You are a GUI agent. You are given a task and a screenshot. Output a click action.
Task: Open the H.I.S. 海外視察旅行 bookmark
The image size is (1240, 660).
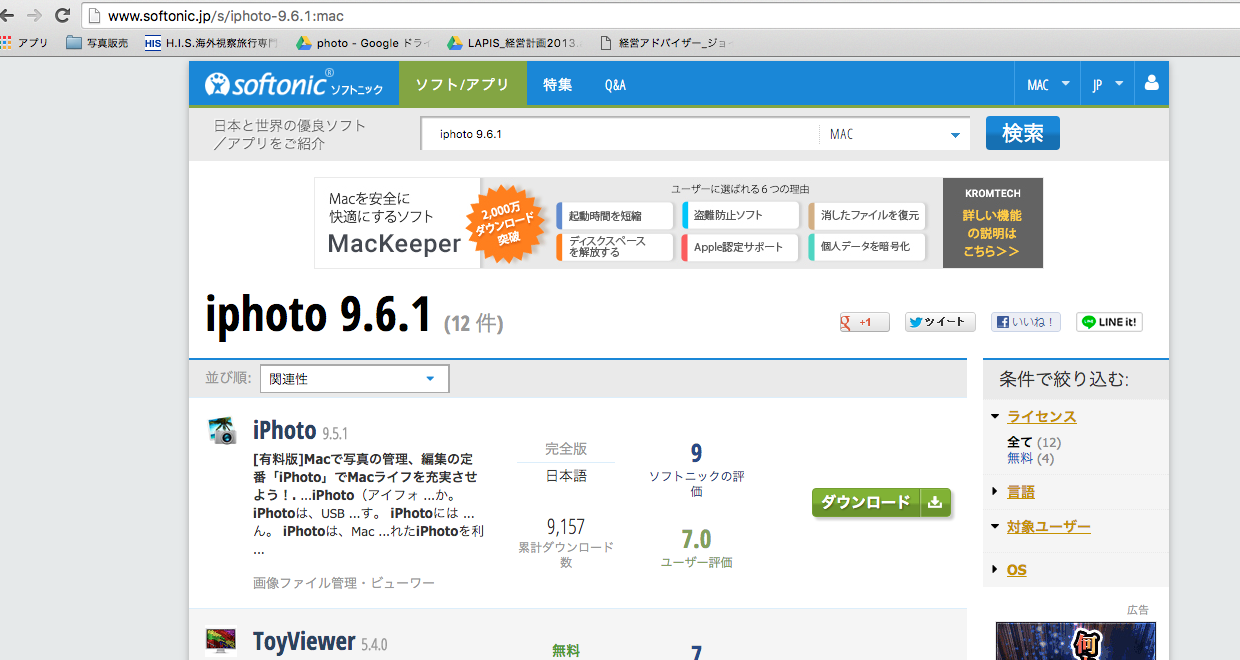(x=211, y=43)
